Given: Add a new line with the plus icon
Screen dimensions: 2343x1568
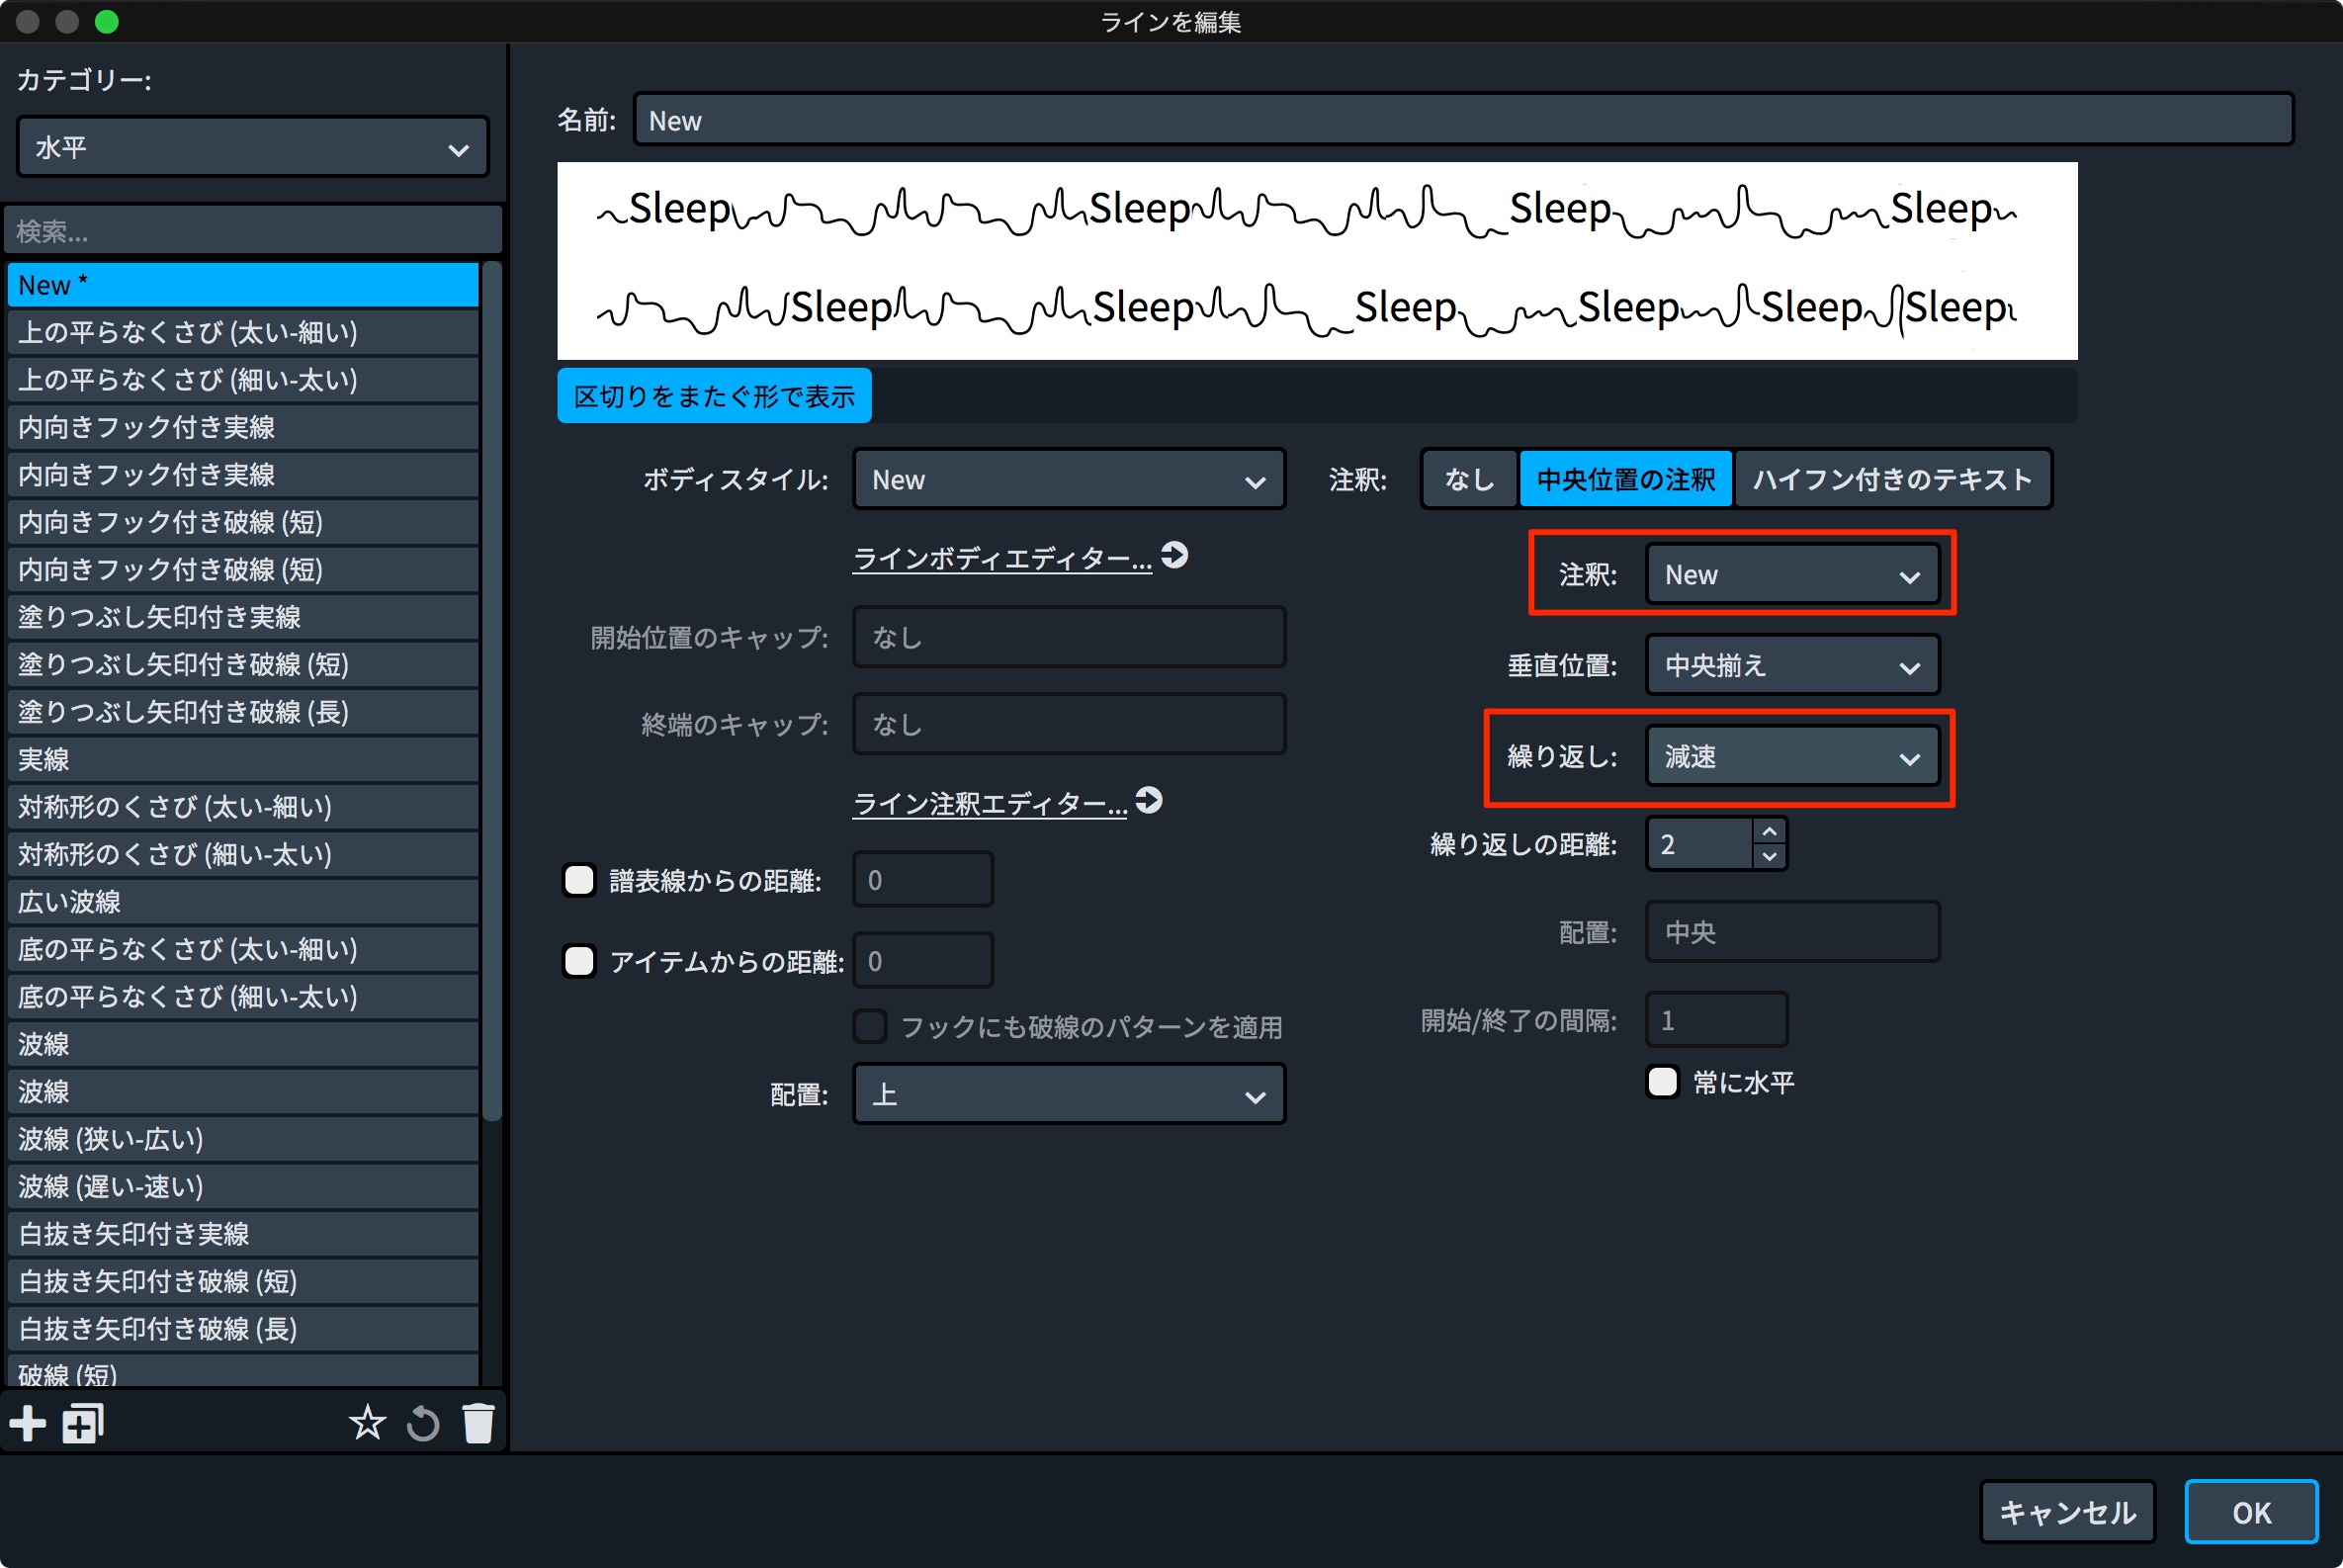Looking at the screenshot, I should (x=27, y=1423).
